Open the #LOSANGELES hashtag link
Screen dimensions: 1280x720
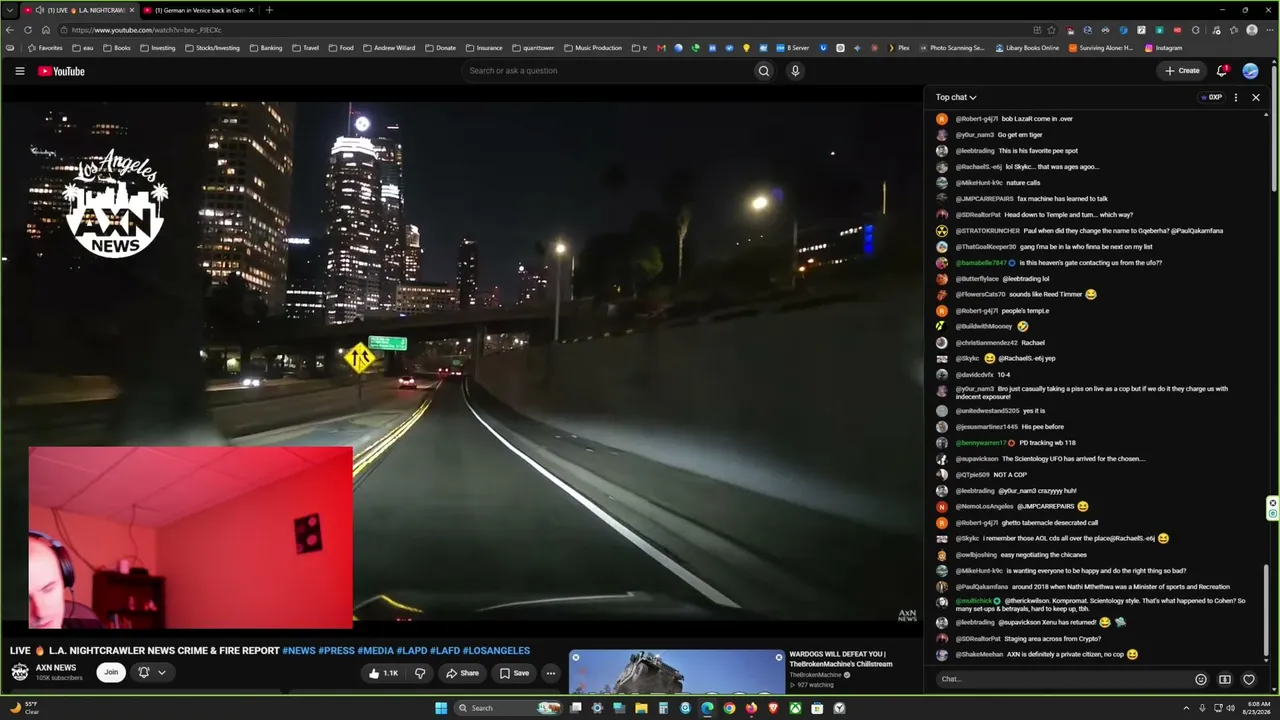496,651
